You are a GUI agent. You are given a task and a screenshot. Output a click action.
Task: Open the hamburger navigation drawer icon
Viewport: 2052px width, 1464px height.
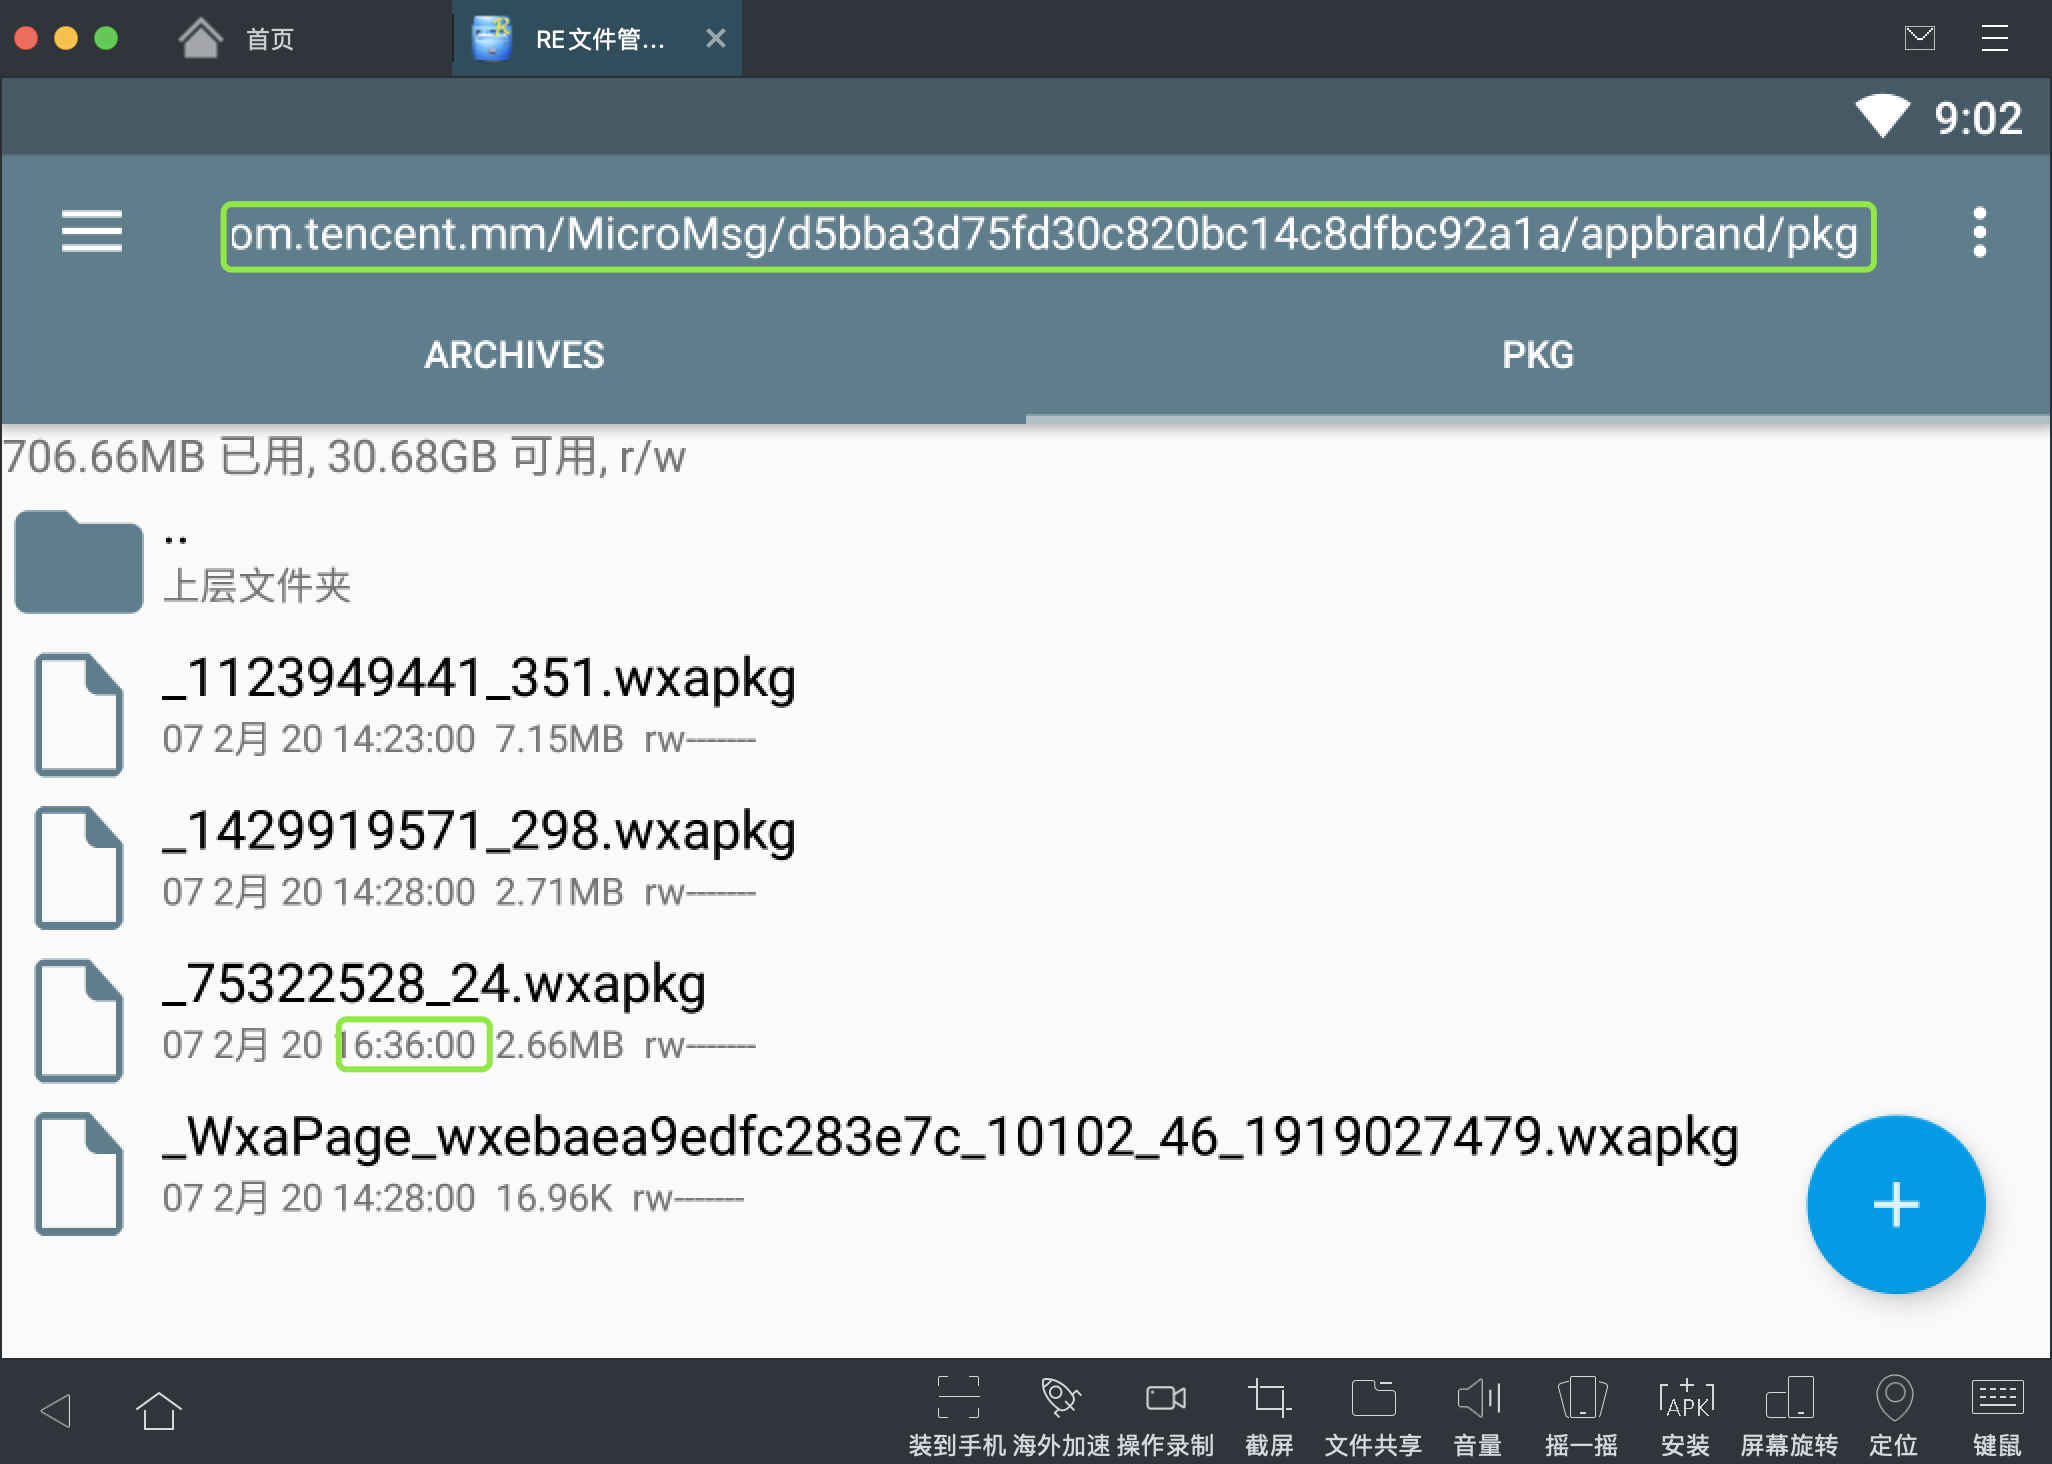(x=91, y=232)
